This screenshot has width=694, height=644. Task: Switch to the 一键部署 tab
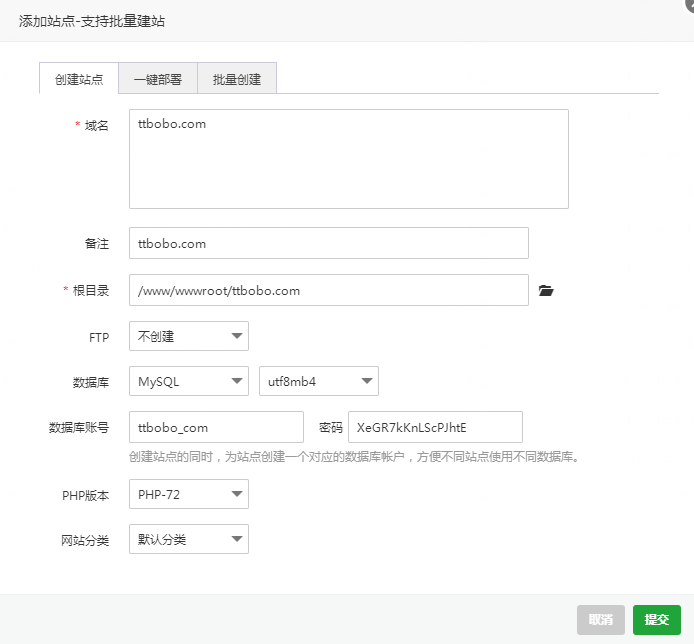click(158, 79)
